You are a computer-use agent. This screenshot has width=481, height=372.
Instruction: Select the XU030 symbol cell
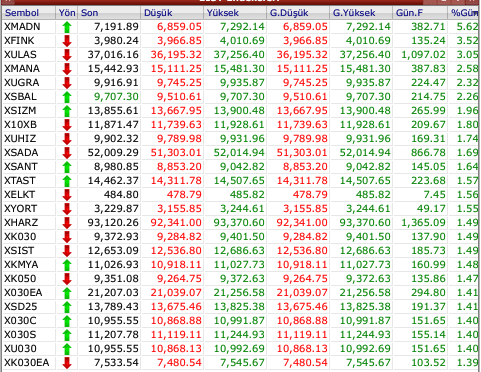pyautogui.click(x=29, y=349)
